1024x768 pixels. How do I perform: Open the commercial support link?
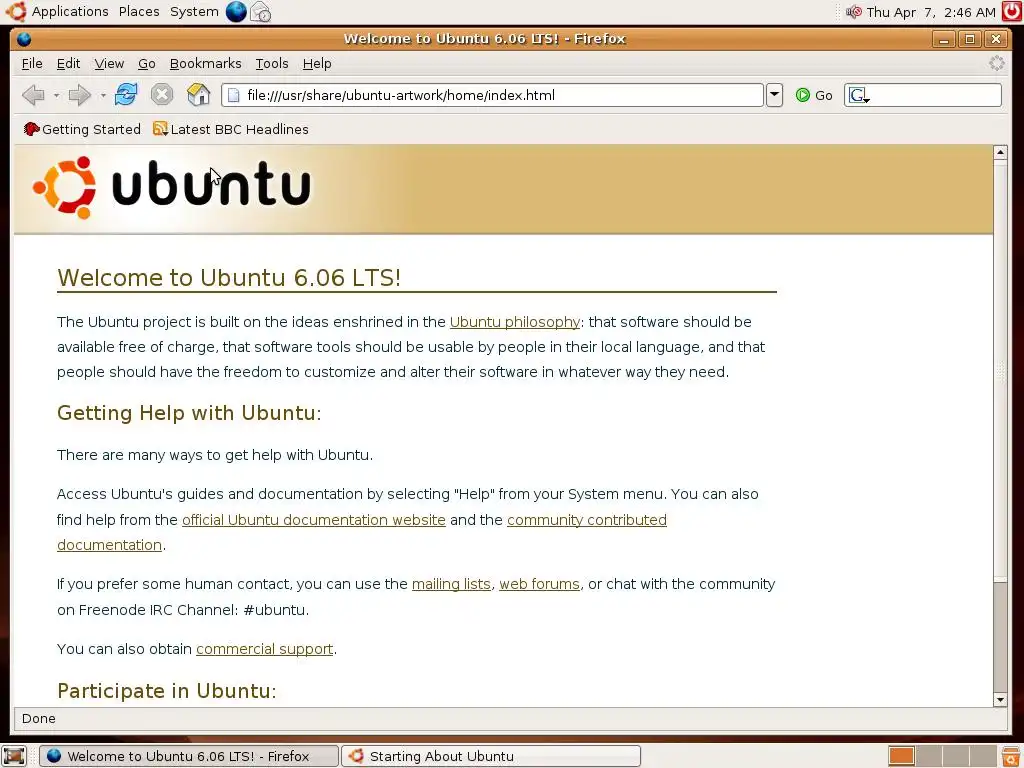264,649
